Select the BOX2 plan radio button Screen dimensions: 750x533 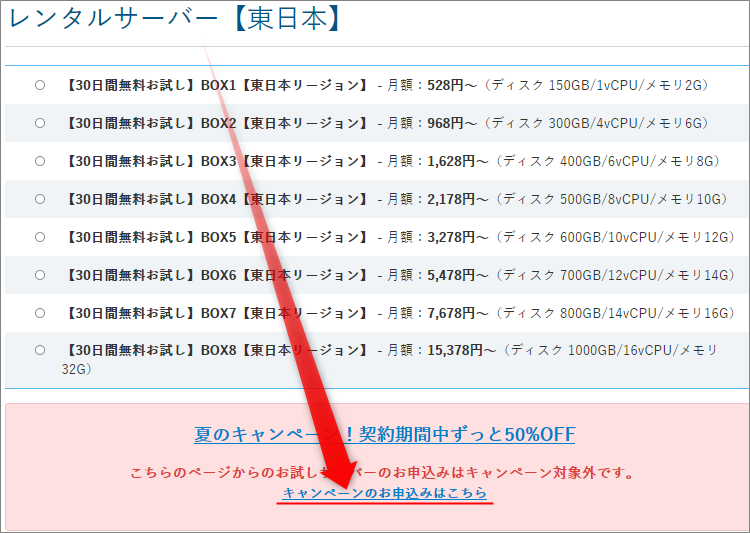tap(40, 123)
